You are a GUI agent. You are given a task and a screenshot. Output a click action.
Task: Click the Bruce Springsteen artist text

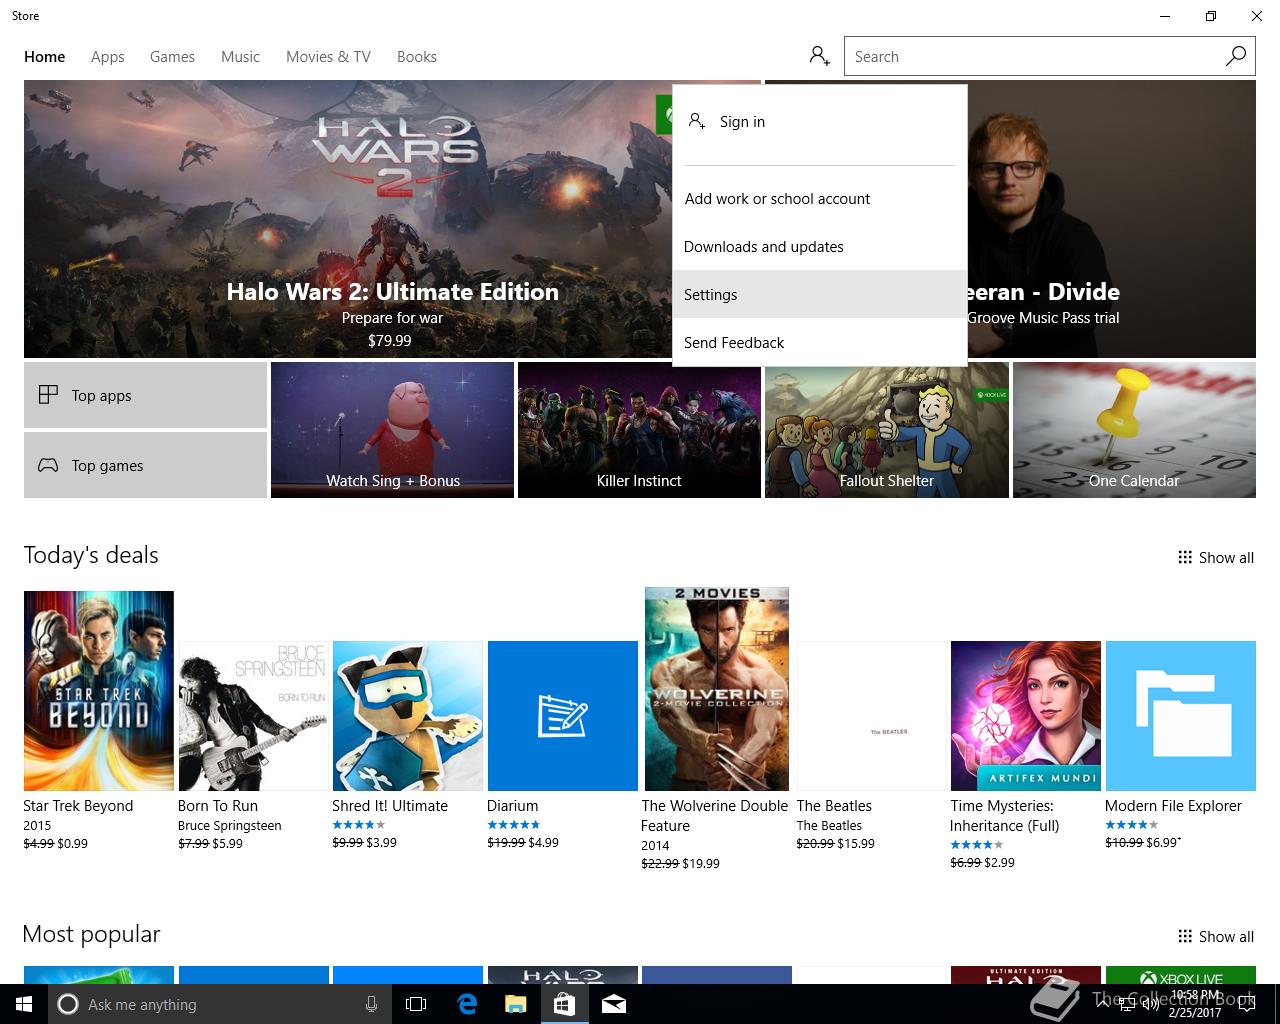(229, 826)
